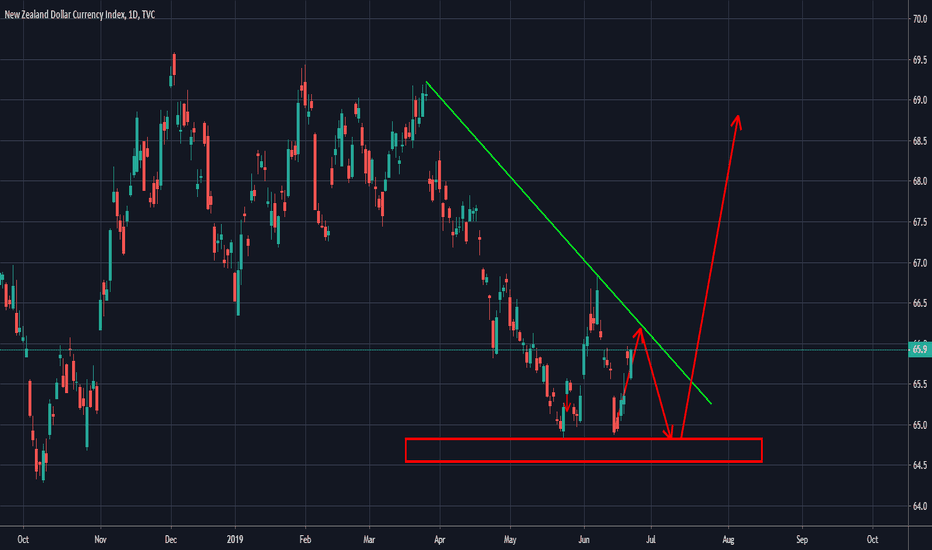The image size is (932, 550).
Task: Click the 64.0 price axis label
Action: 920,506
